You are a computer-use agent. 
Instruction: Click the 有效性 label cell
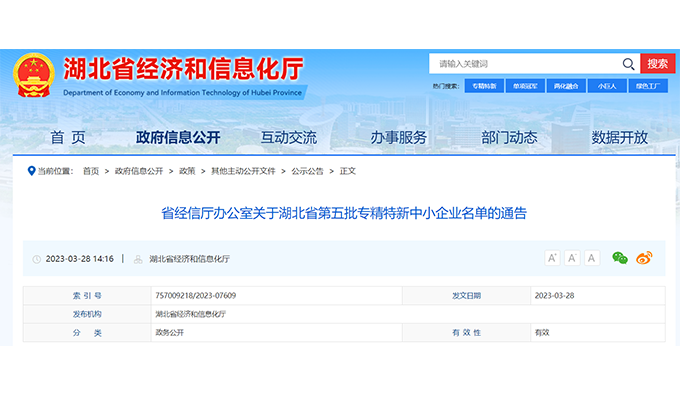point(466,333)
